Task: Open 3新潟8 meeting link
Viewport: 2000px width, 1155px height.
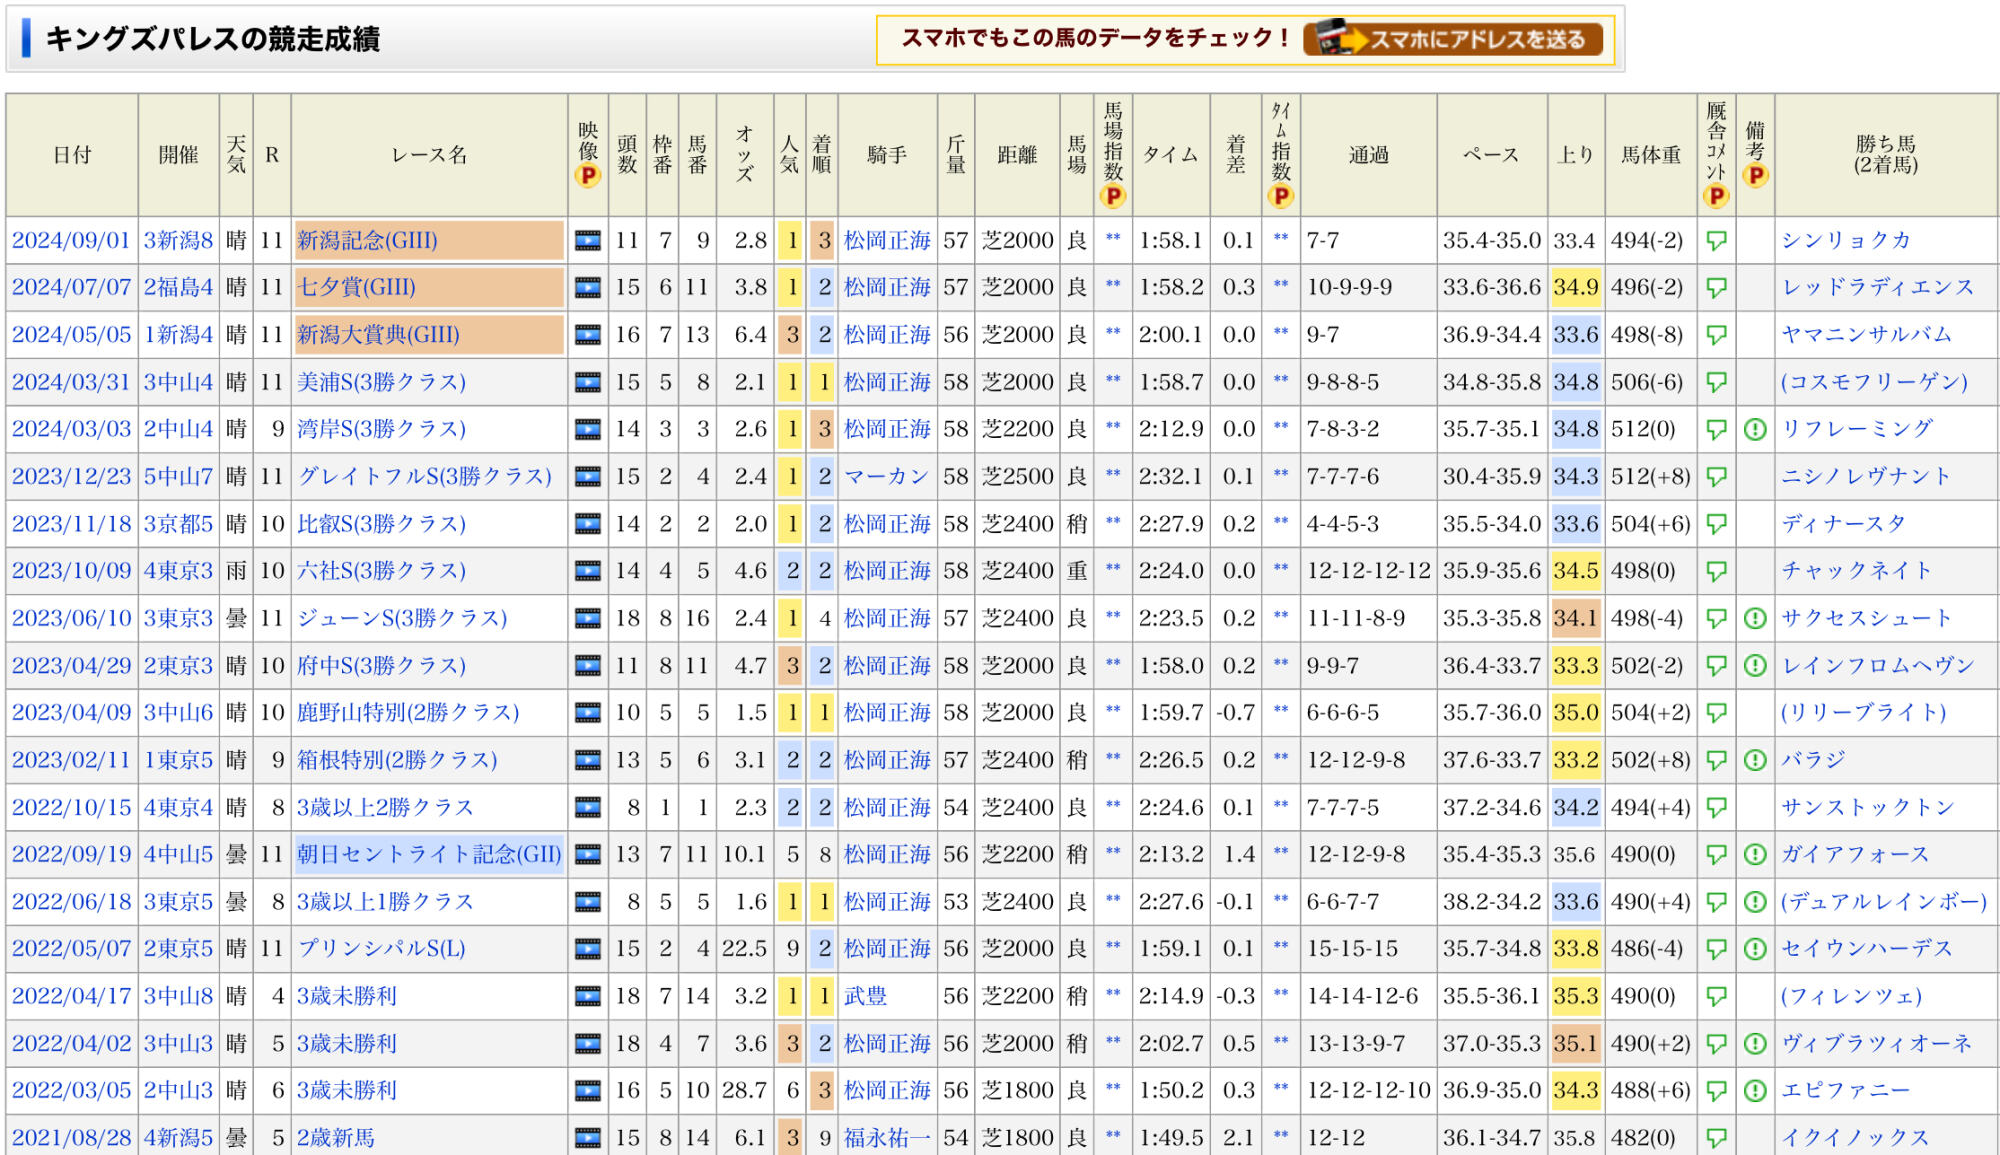Action: [178, 241]
